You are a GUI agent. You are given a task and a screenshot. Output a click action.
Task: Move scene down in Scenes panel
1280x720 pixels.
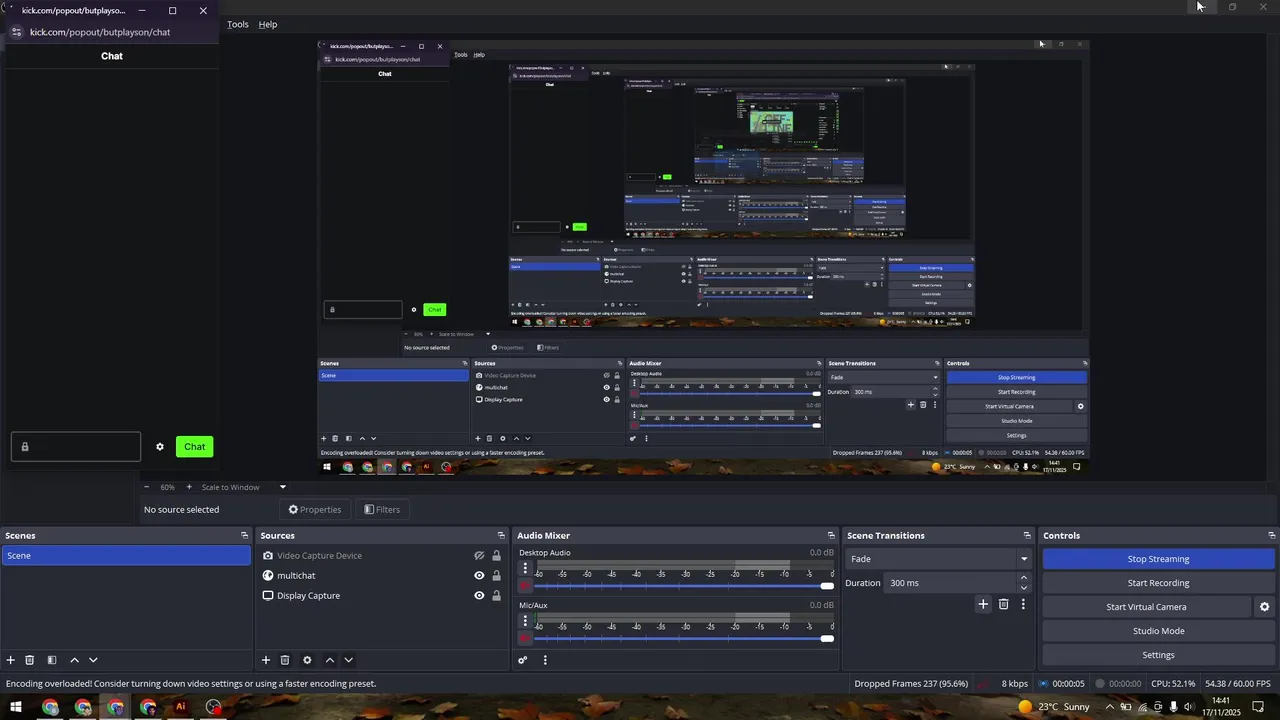pos(93,660)
